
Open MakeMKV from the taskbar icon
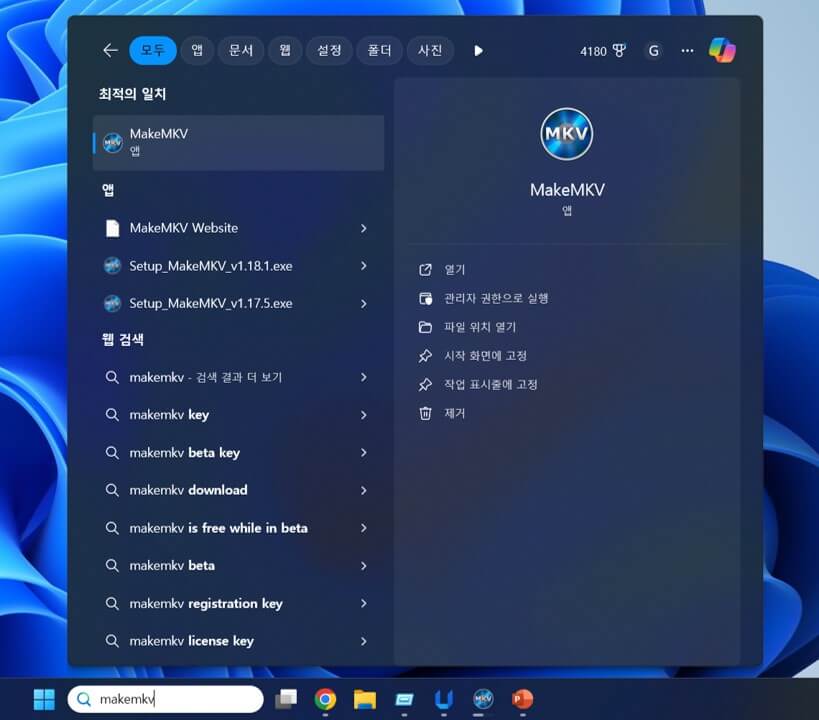pos(483,699)
